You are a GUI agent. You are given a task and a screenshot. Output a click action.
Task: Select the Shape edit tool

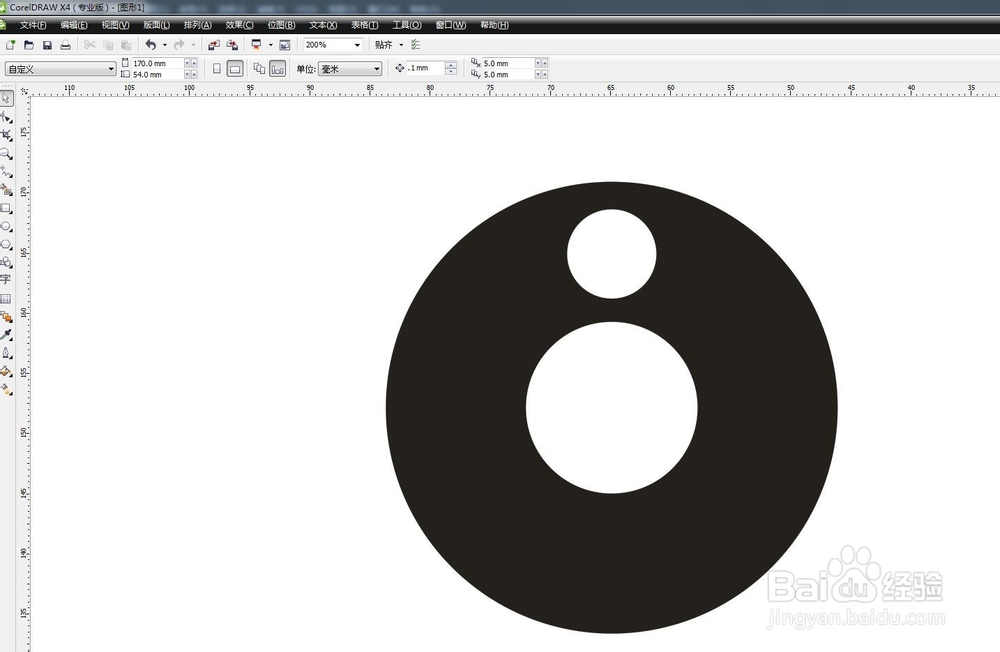(x=6, y=117)
